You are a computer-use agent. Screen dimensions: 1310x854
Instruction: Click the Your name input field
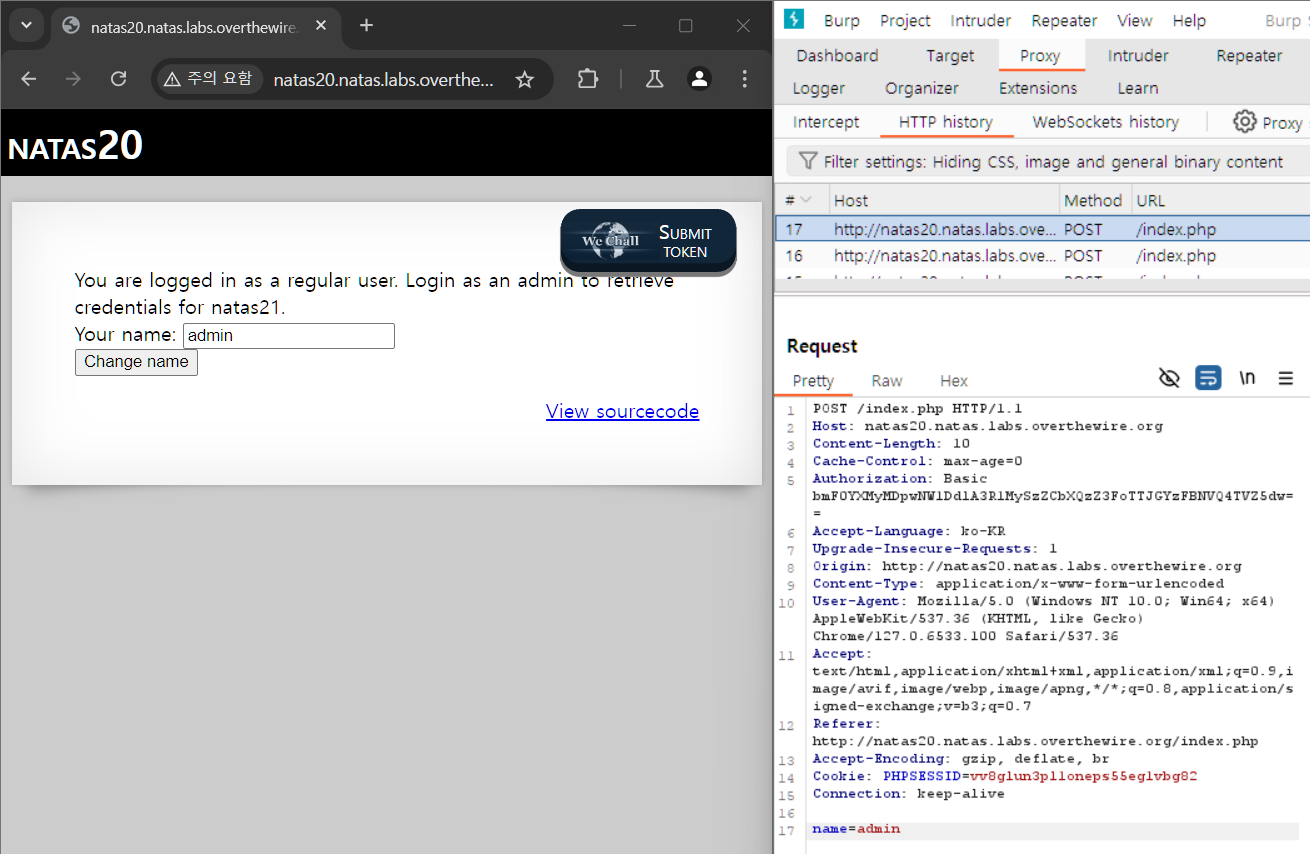click(x=289, y=336)
